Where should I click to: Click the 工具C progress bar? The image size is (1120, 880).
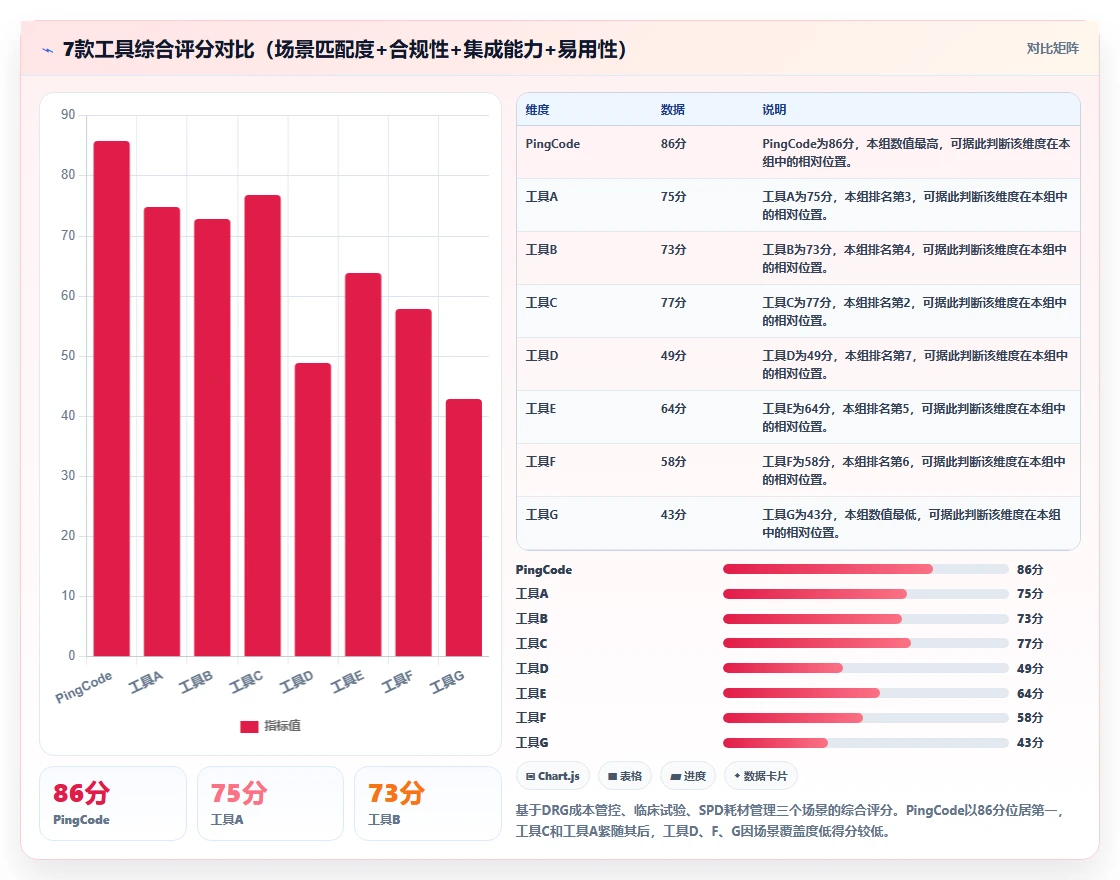(x=866, y=644)
